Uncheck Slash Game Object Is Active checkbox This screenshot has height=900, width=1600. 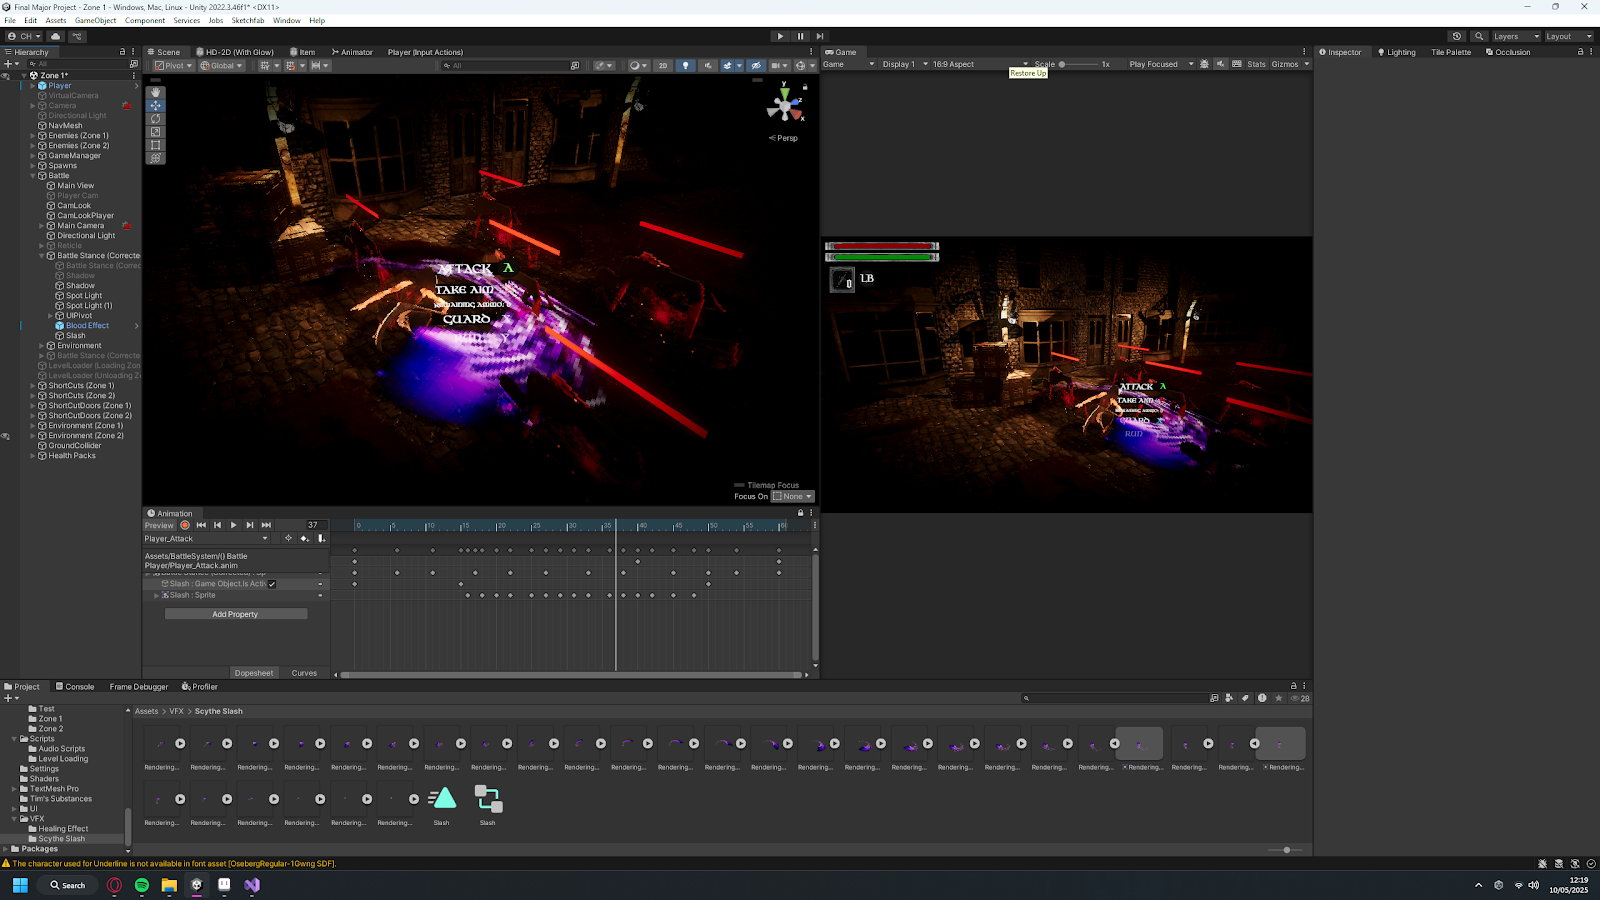pyautogui.click(x=272, y=584)
